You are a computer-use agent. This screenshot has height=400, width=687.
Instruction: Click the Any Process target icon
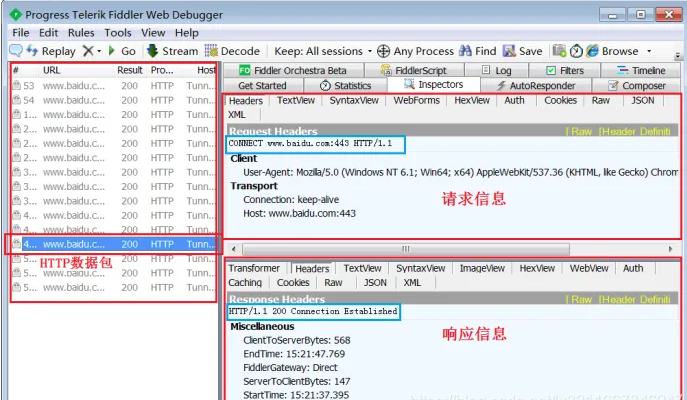point(383,51)
